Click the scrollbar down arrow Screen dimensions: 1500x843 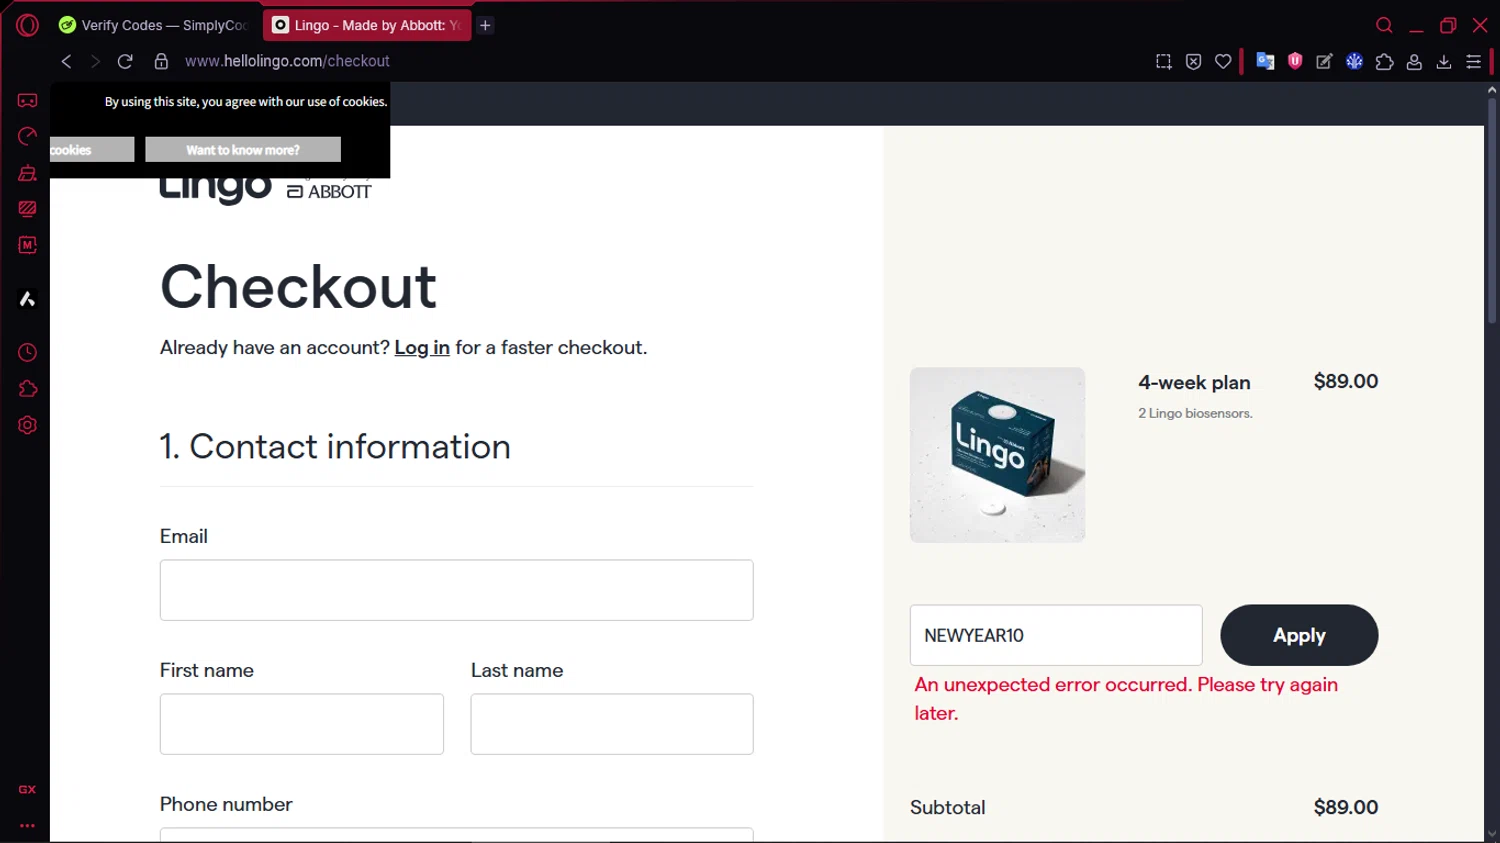tap(1492, 833)
